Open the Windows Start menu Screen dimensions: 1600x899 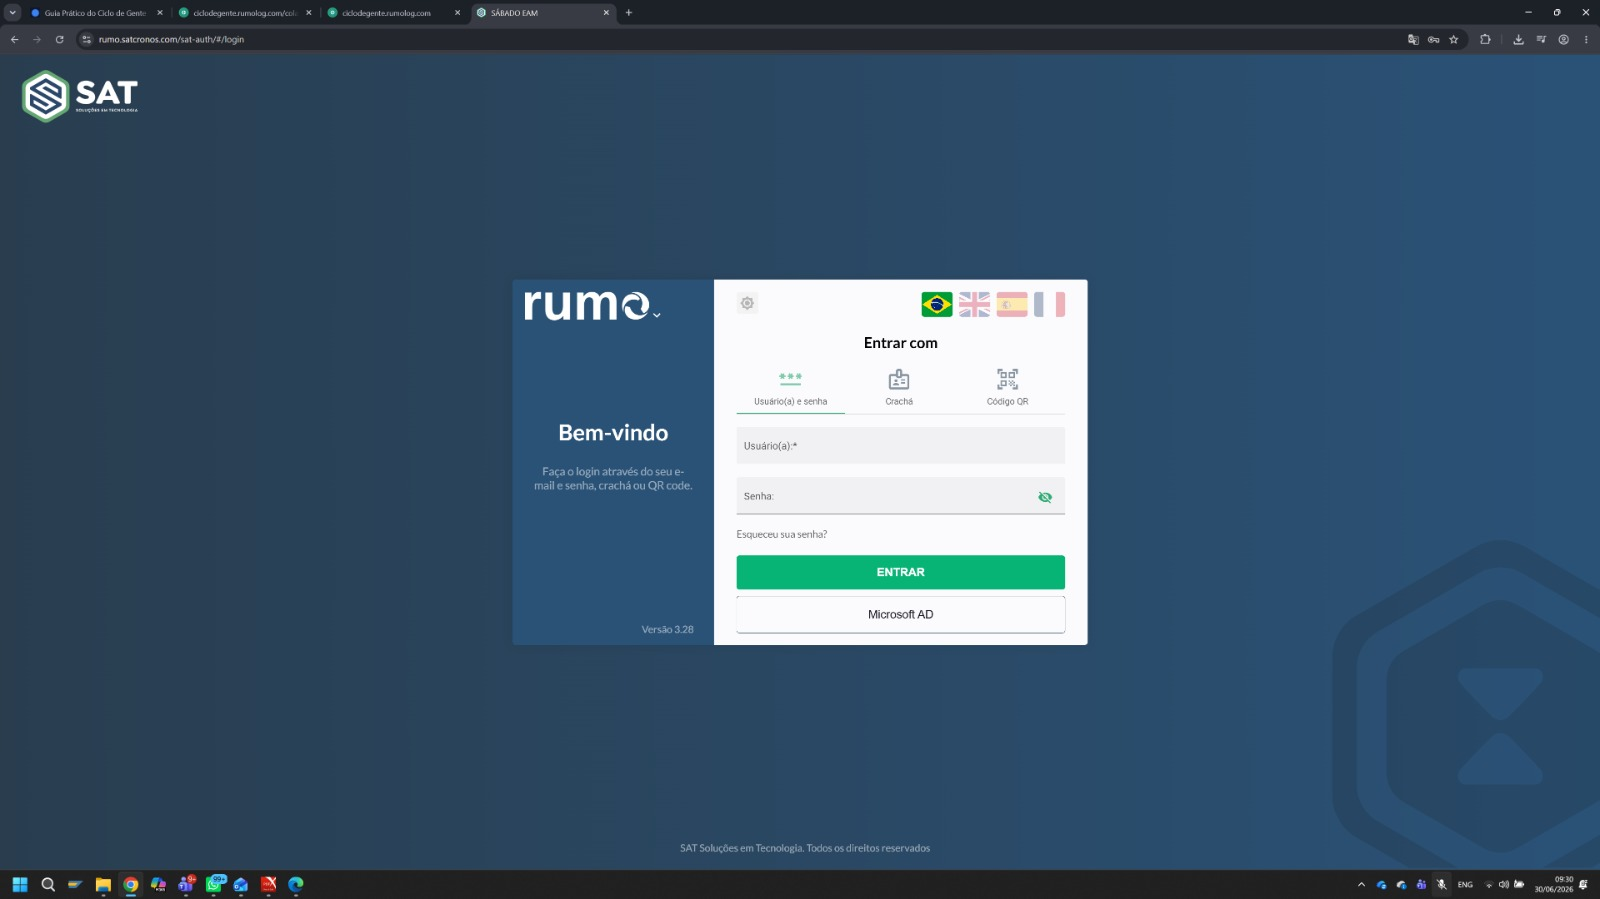click(20, 884)
